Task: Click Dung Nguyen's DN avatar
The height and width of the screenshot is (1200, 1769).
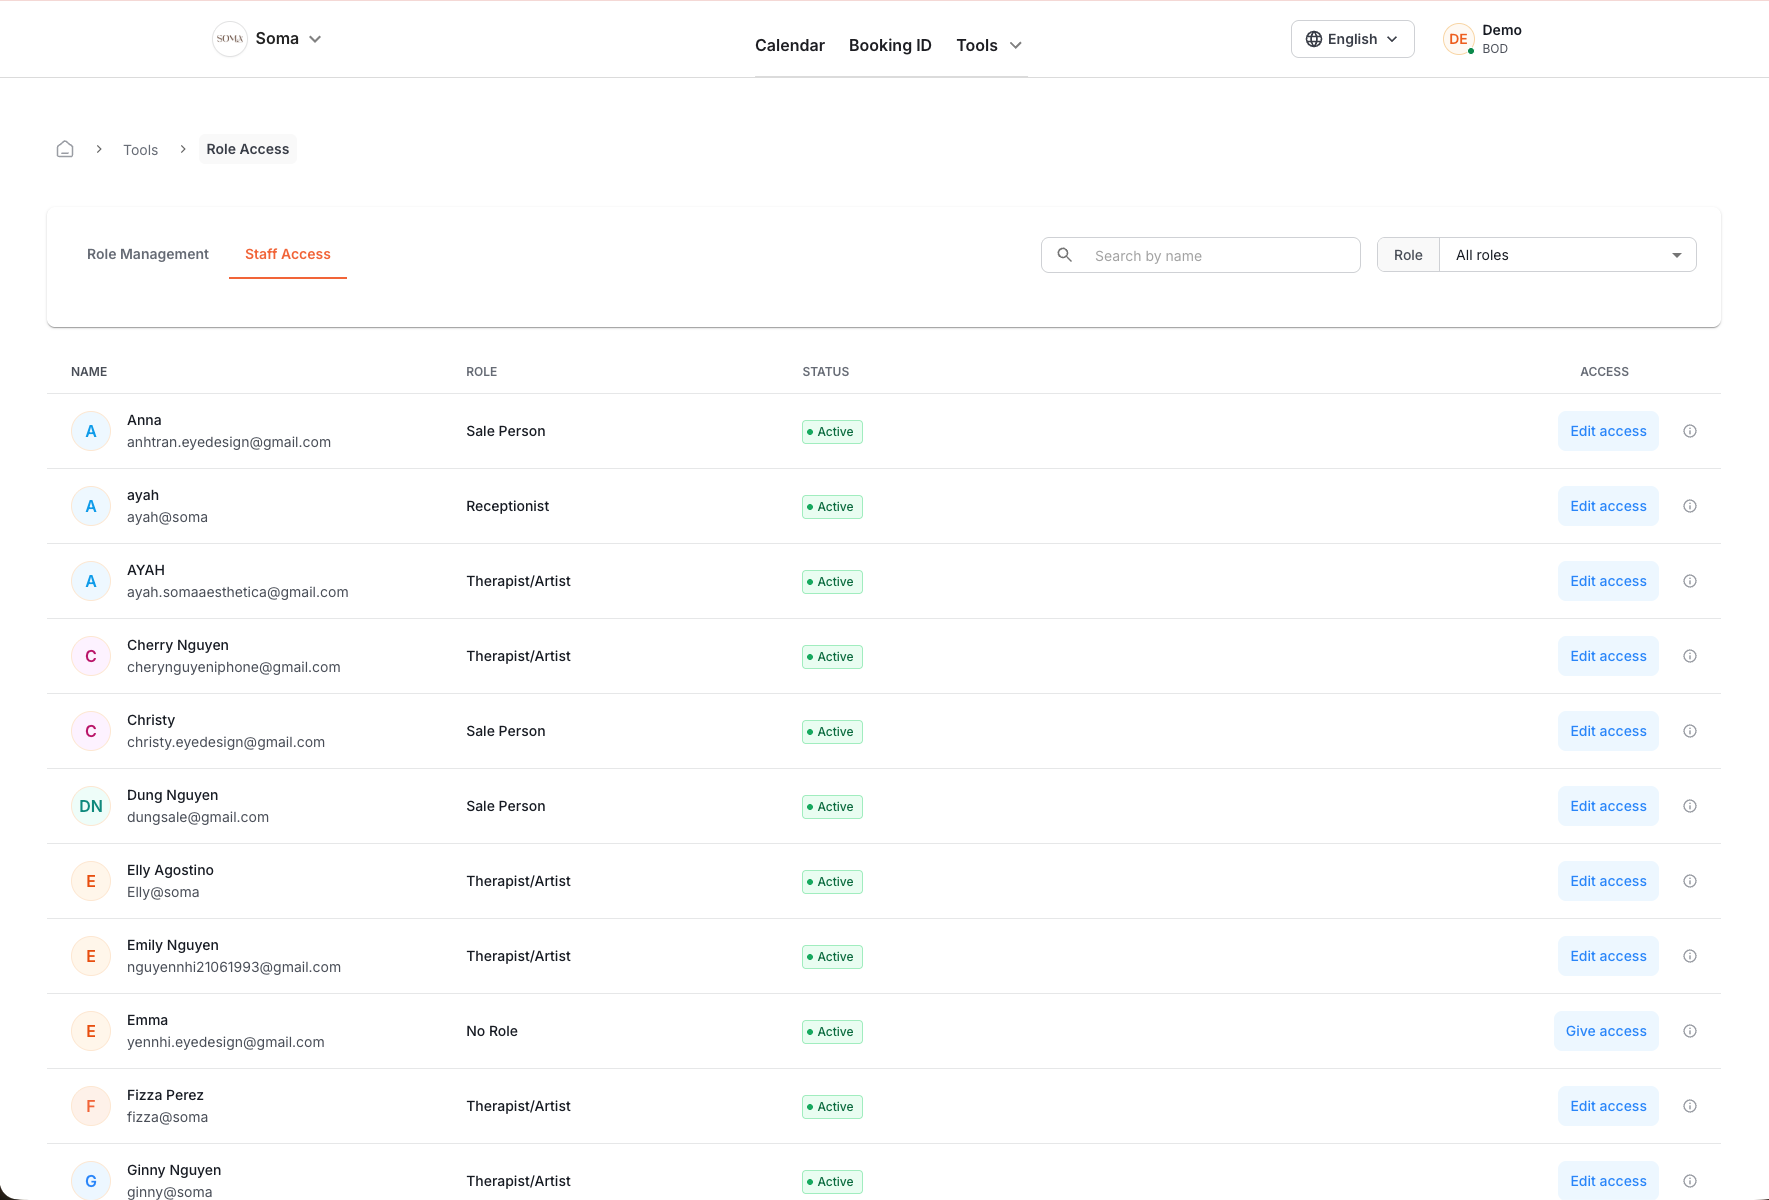Action: point(91,806)
